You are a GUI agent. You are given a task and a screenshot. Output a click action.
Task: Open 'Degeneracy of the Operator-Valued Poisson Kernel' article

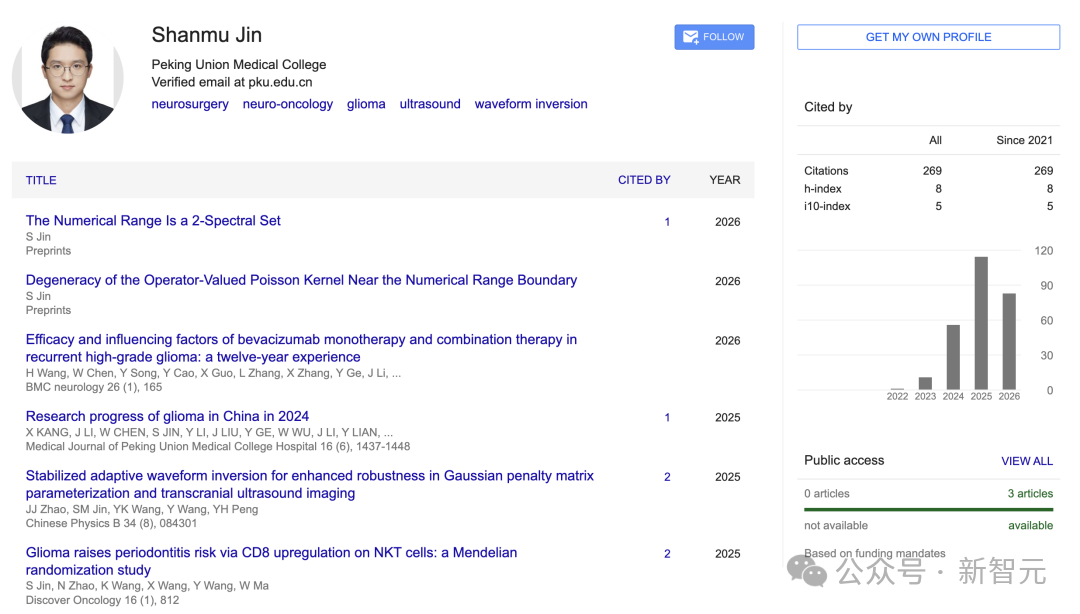coord(301,280)
